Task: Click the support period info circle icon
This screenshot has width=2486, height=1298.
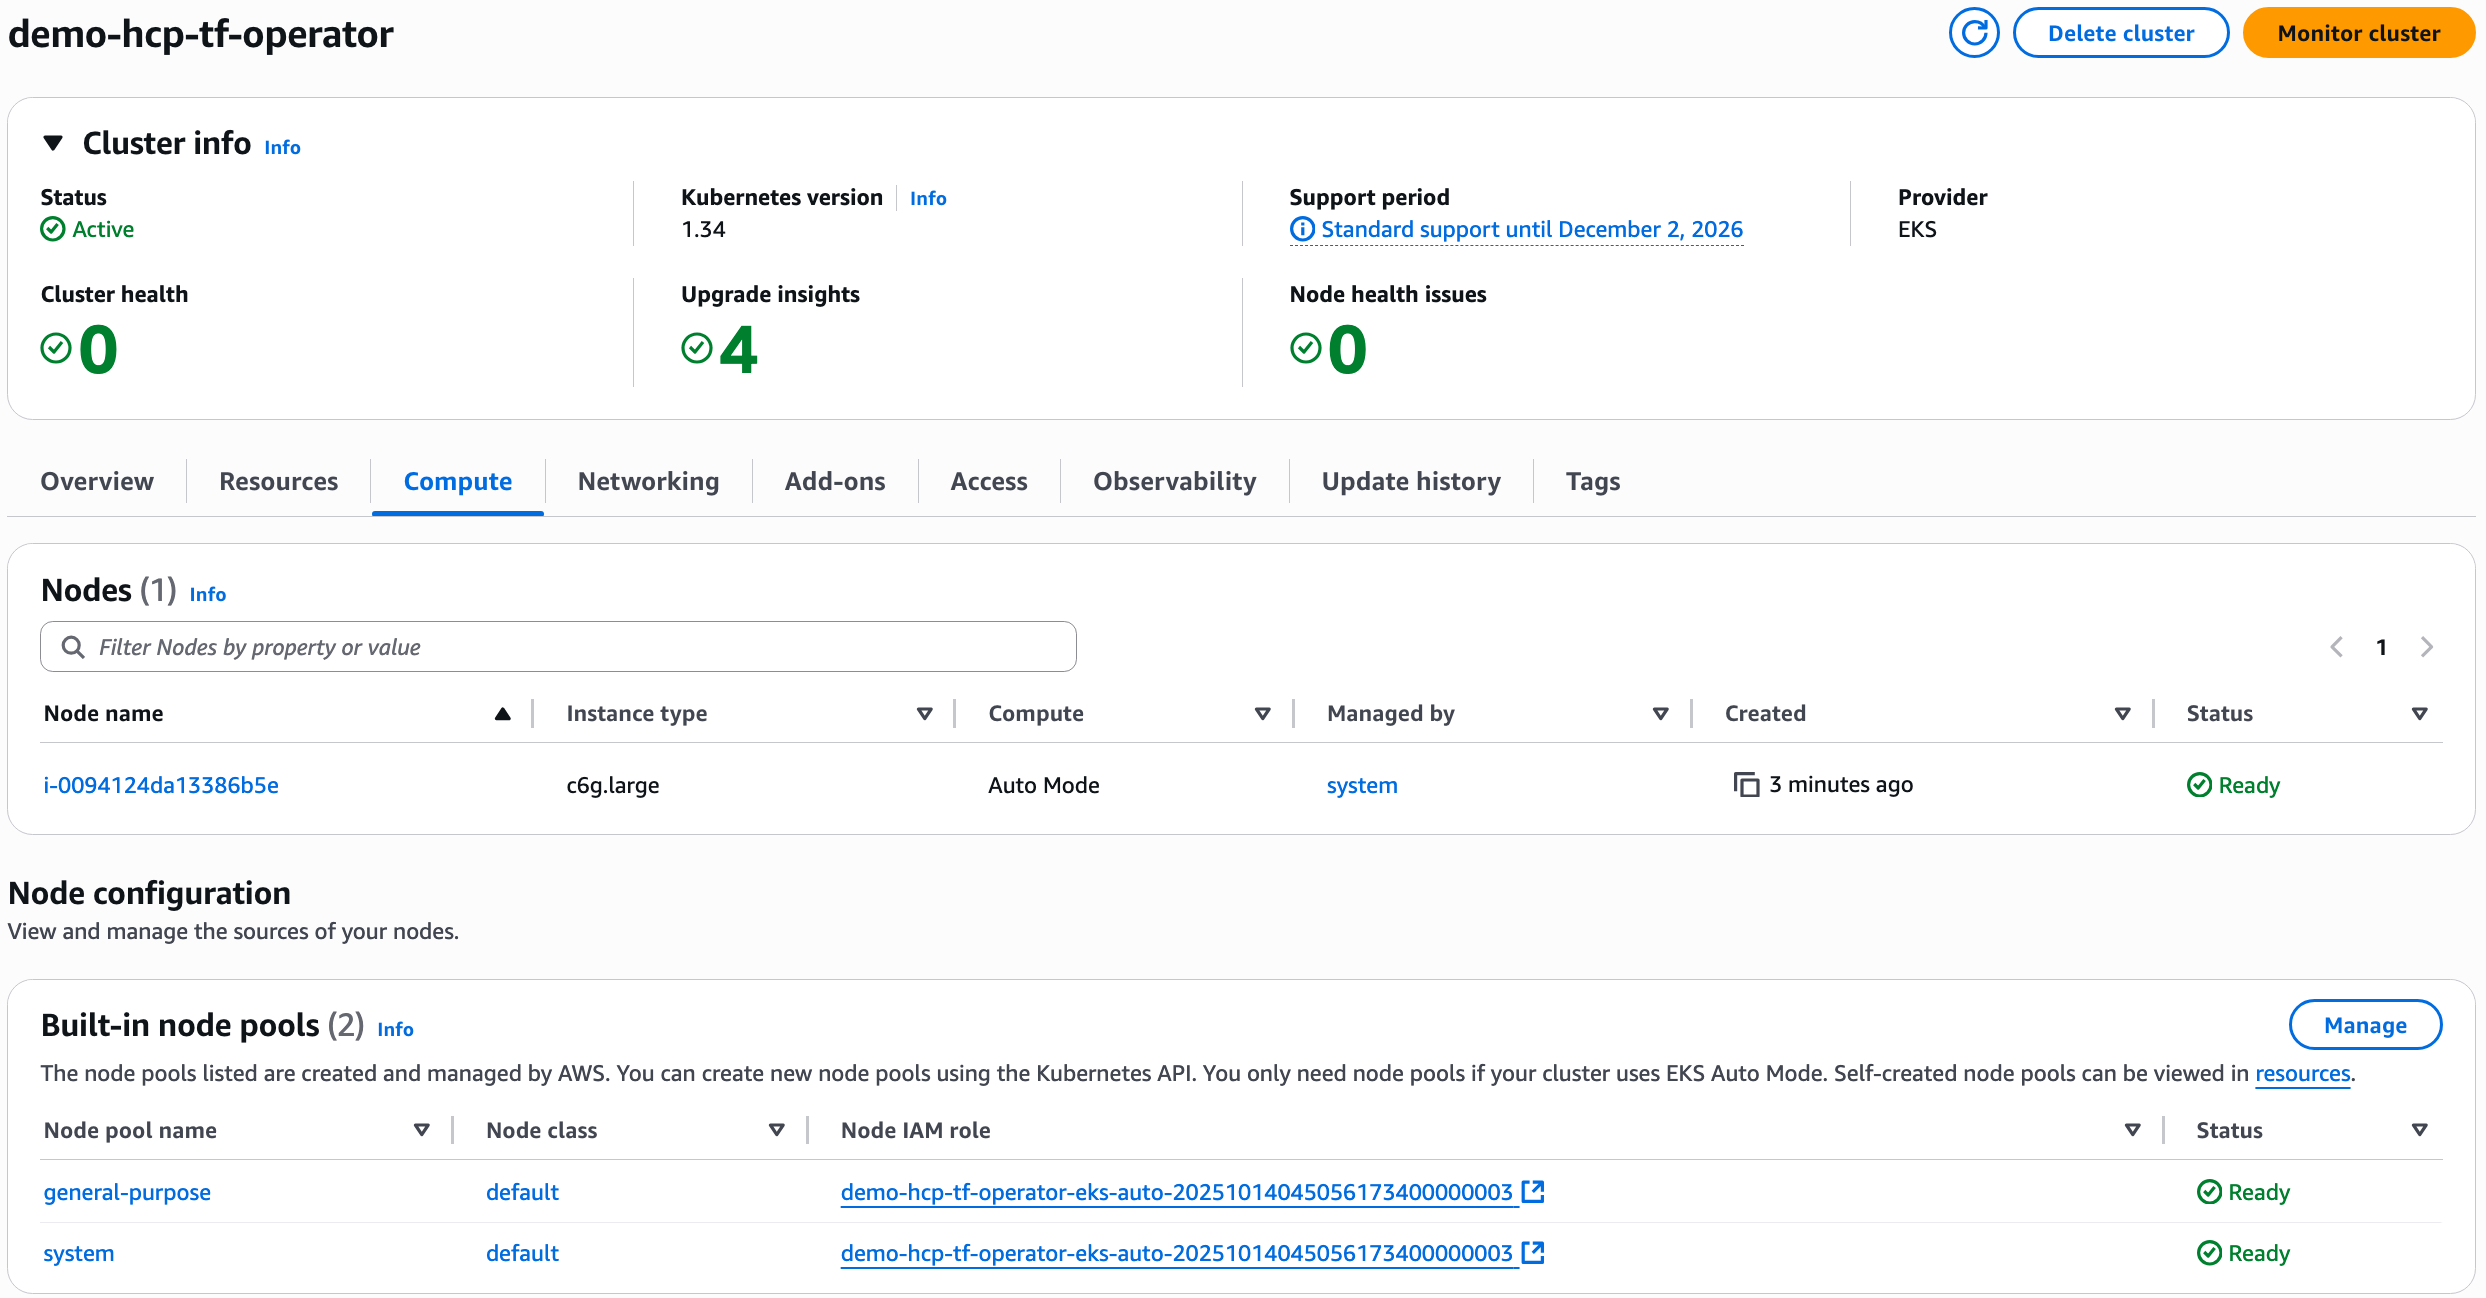Action: pos(1302,229)
